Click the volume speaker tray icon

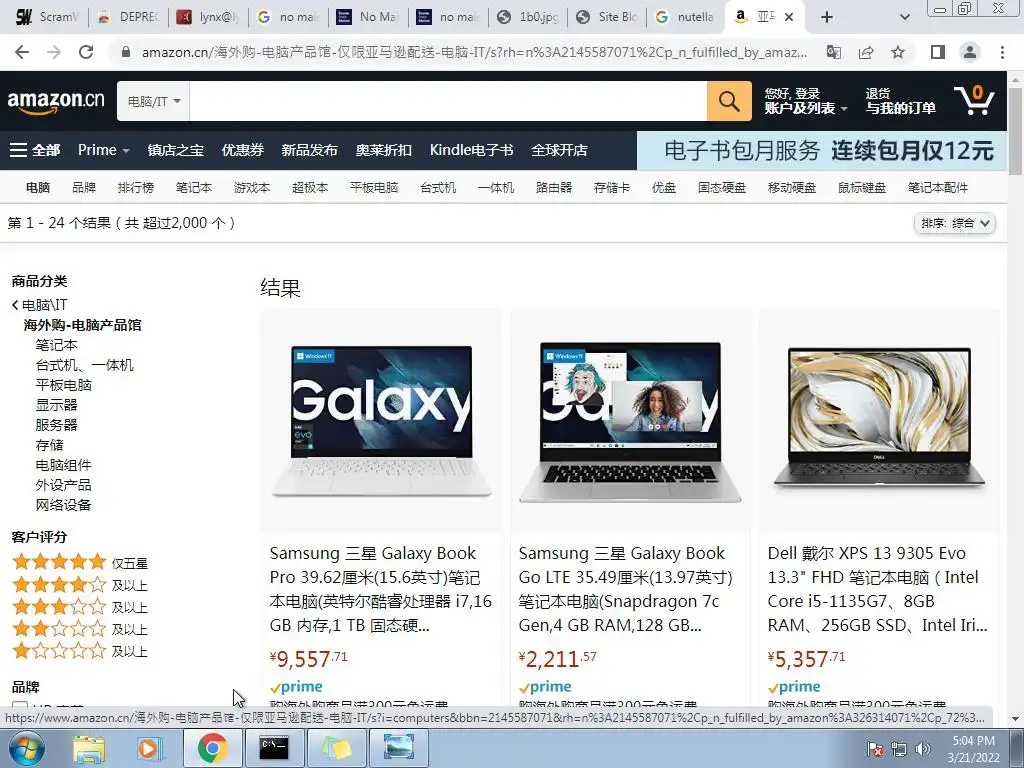(923, 749)
